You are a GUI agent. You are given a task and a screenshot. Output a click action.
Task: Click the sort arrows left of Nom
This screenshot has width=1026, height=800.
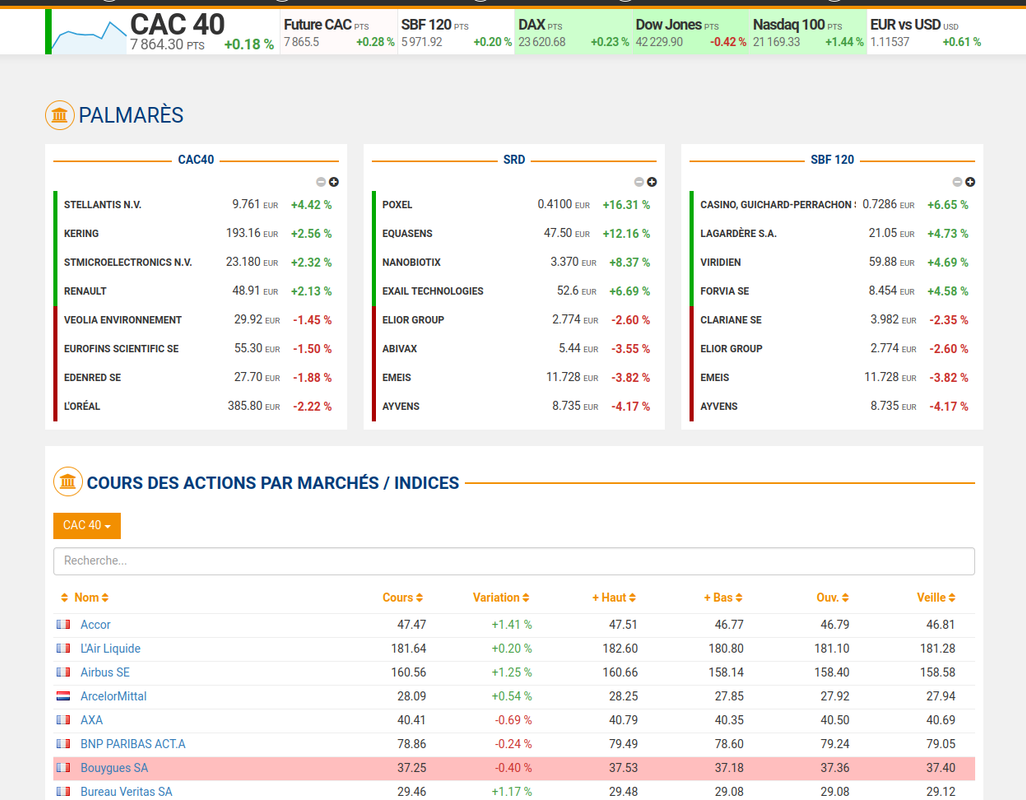(64, 597)
